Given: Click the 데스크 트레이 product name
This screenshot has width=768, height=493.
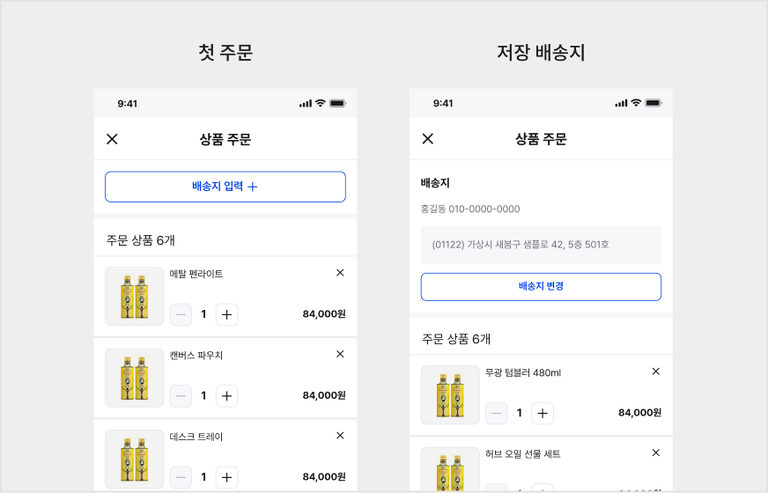Looking at the screenshot, I should 196,436.
